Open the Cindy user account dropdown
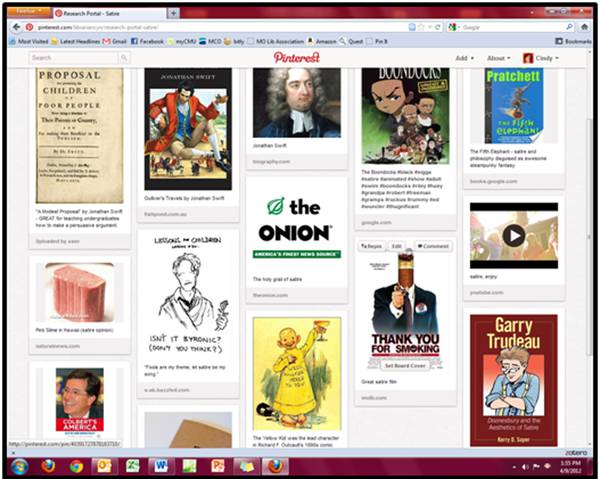Image resolution: width=600 pixels, height=479 pixels. tap(540, 58)
